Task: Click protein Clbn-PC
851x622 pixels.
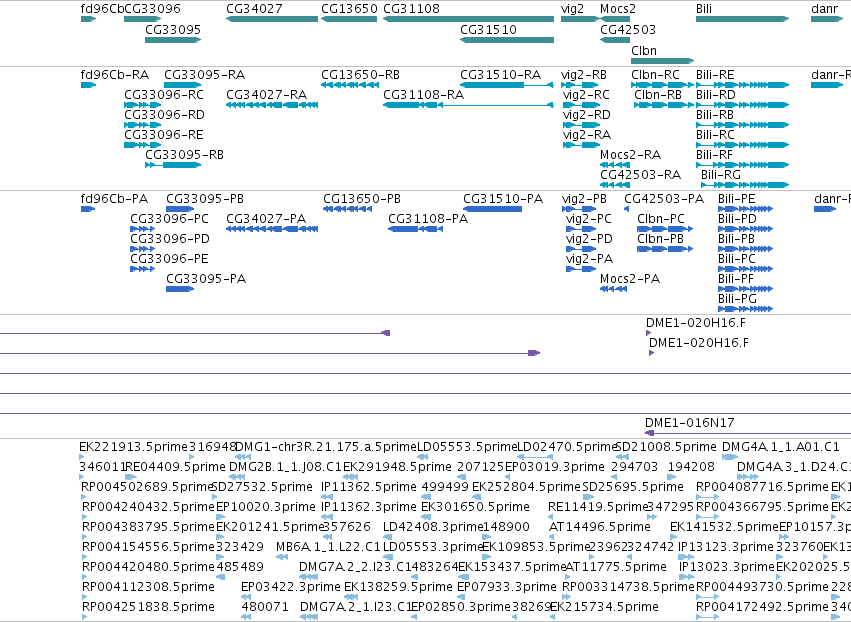Action: click(x=661, y=219)
